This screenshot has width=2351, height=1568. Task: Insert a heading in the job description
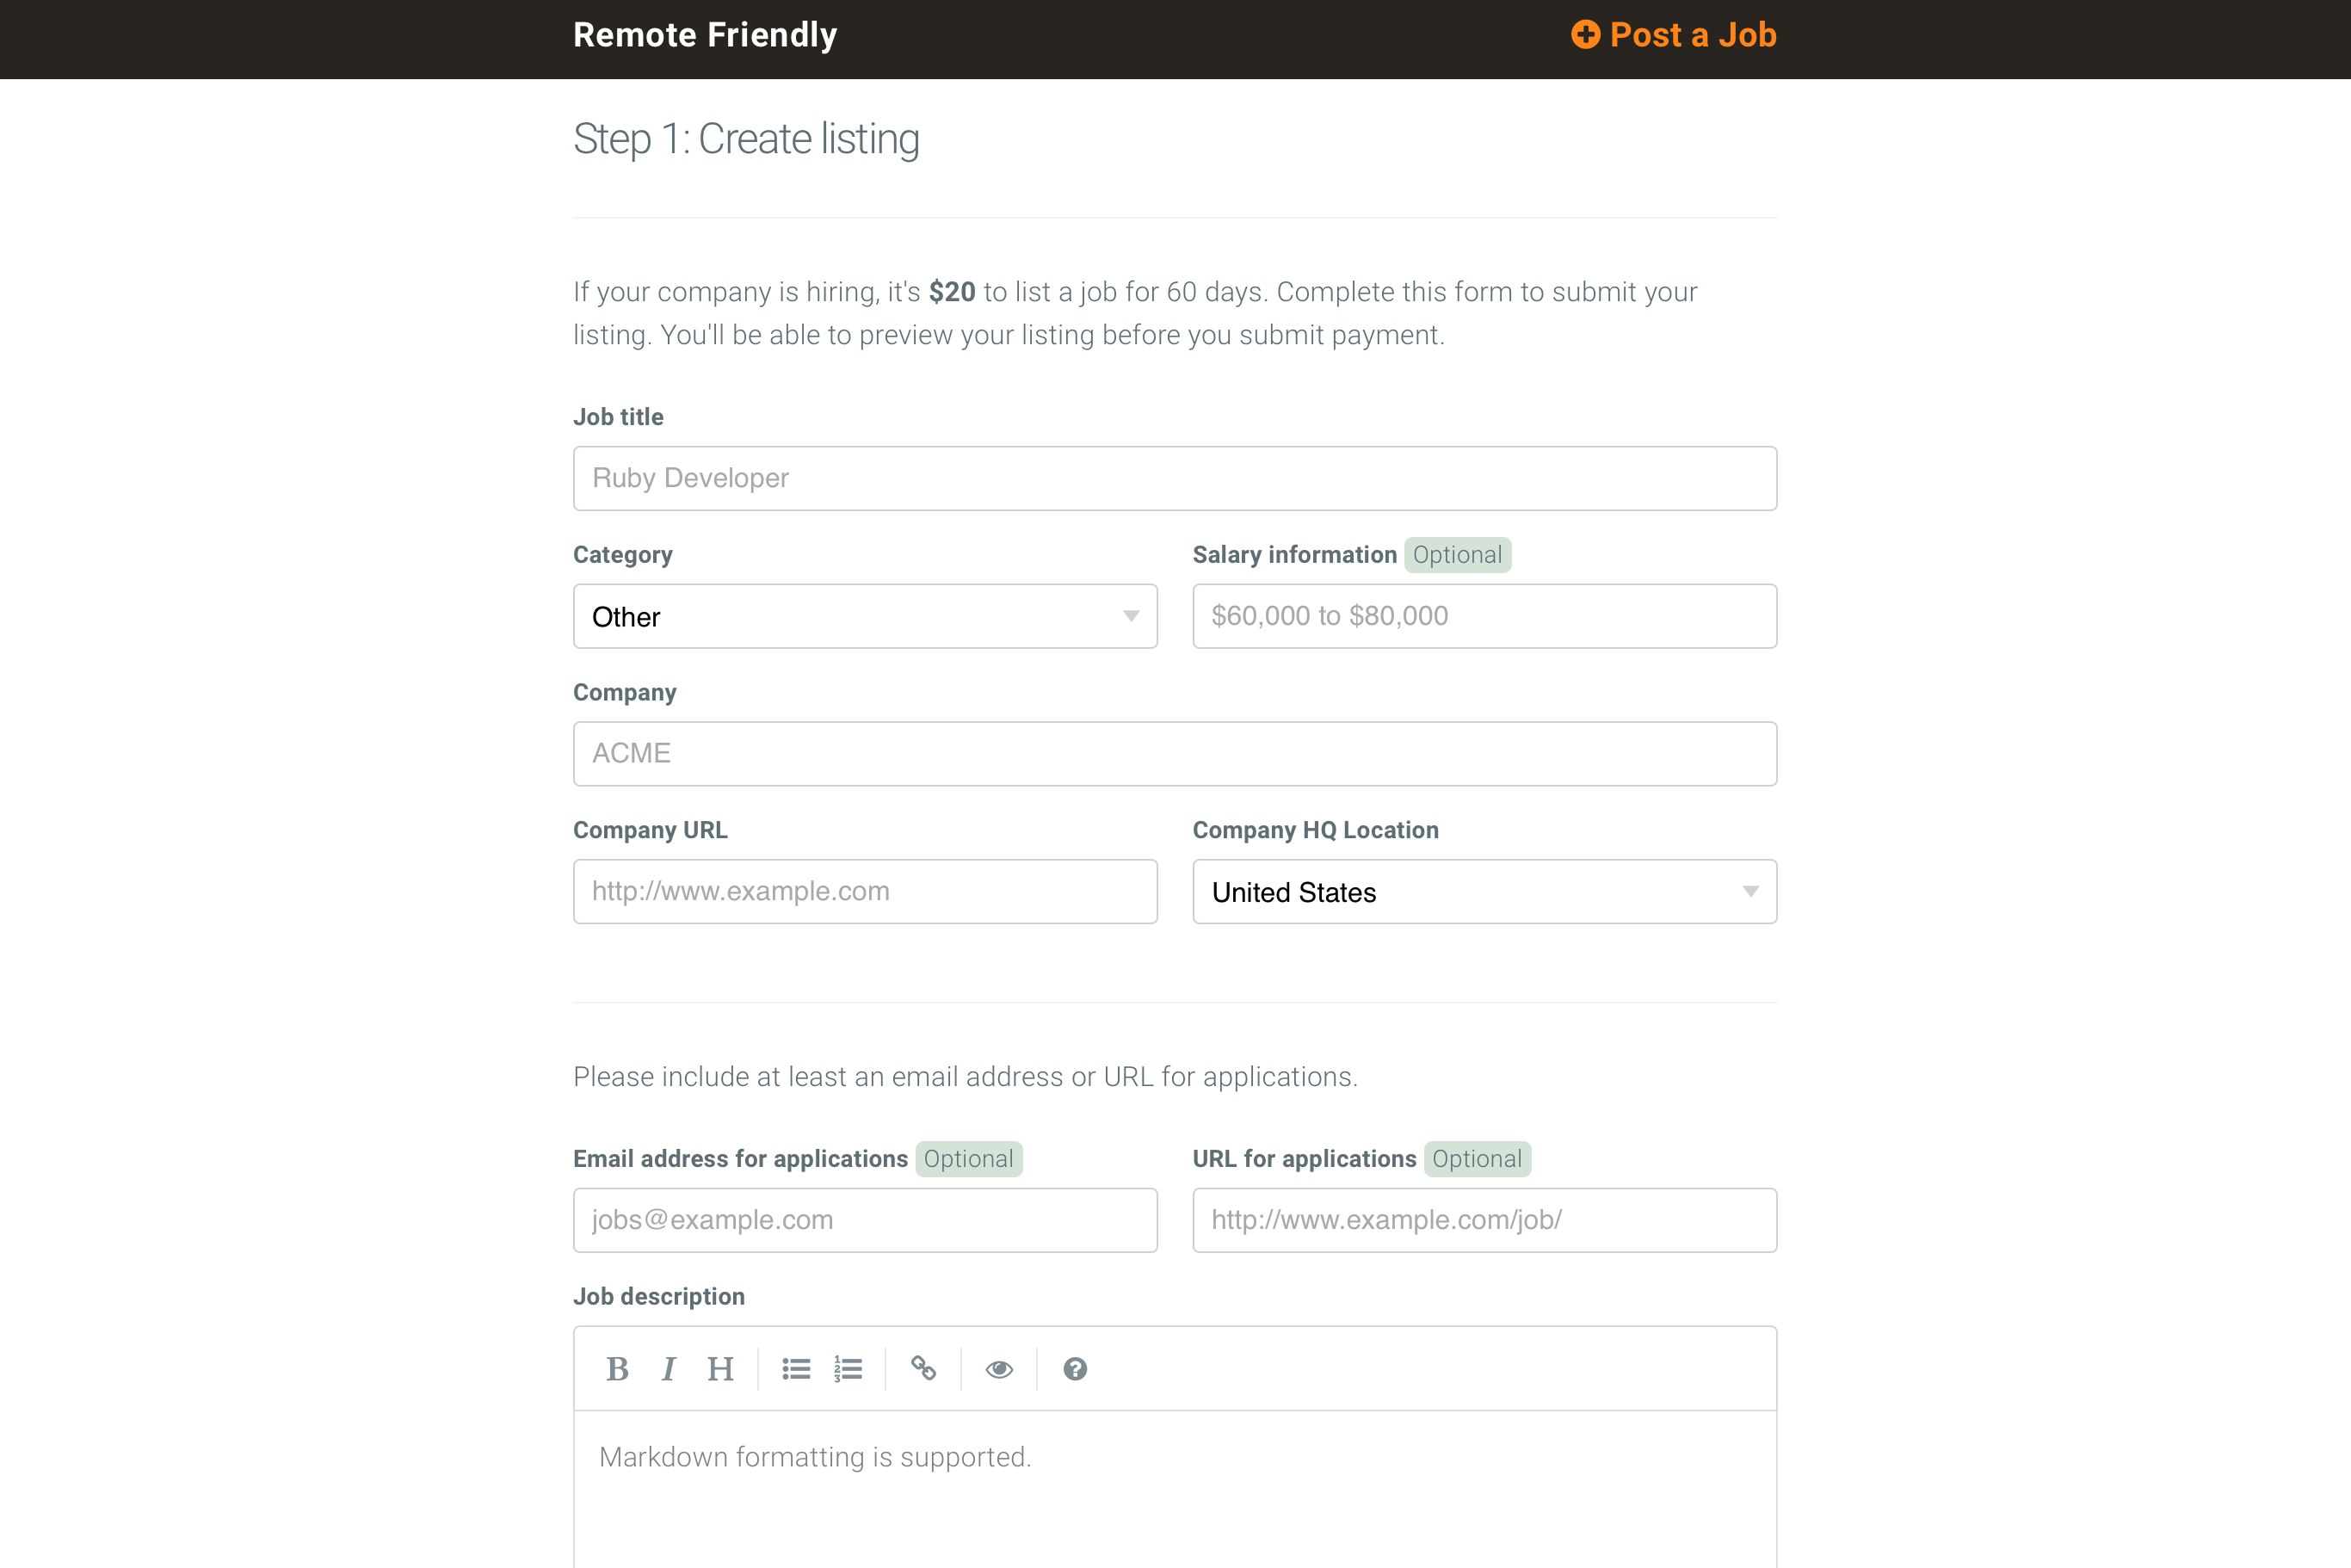(719, 1368)
